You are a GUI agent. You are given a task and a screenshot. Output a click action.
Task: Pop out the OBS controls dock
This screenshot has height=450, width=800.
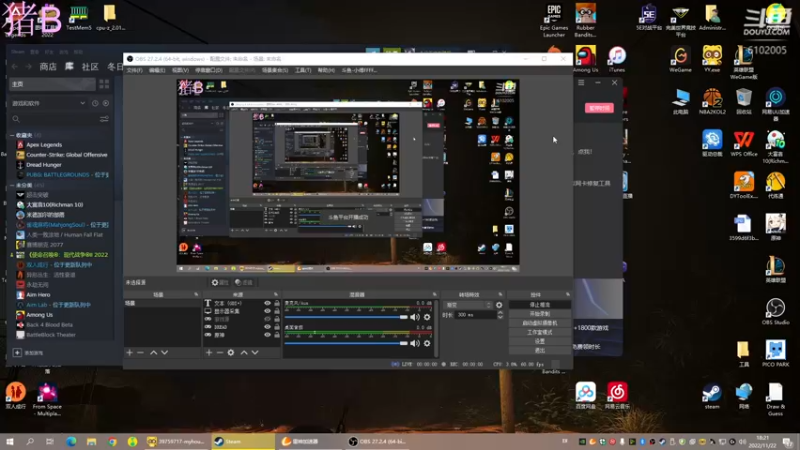567,294
